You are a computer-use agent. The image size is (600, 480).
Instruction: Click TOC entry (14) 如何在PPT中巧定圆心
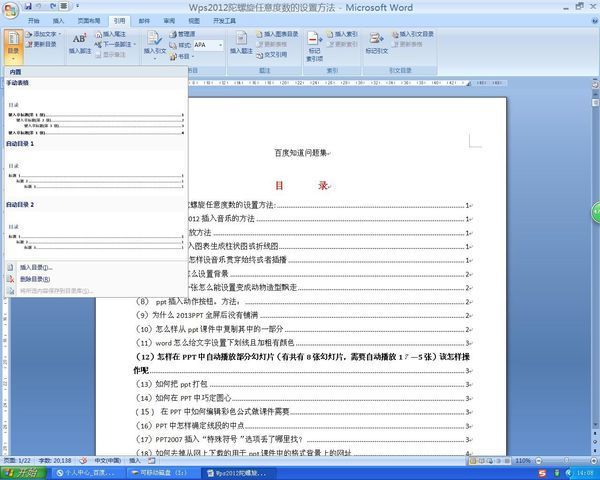pyautogui.click(x=303, y=398)
